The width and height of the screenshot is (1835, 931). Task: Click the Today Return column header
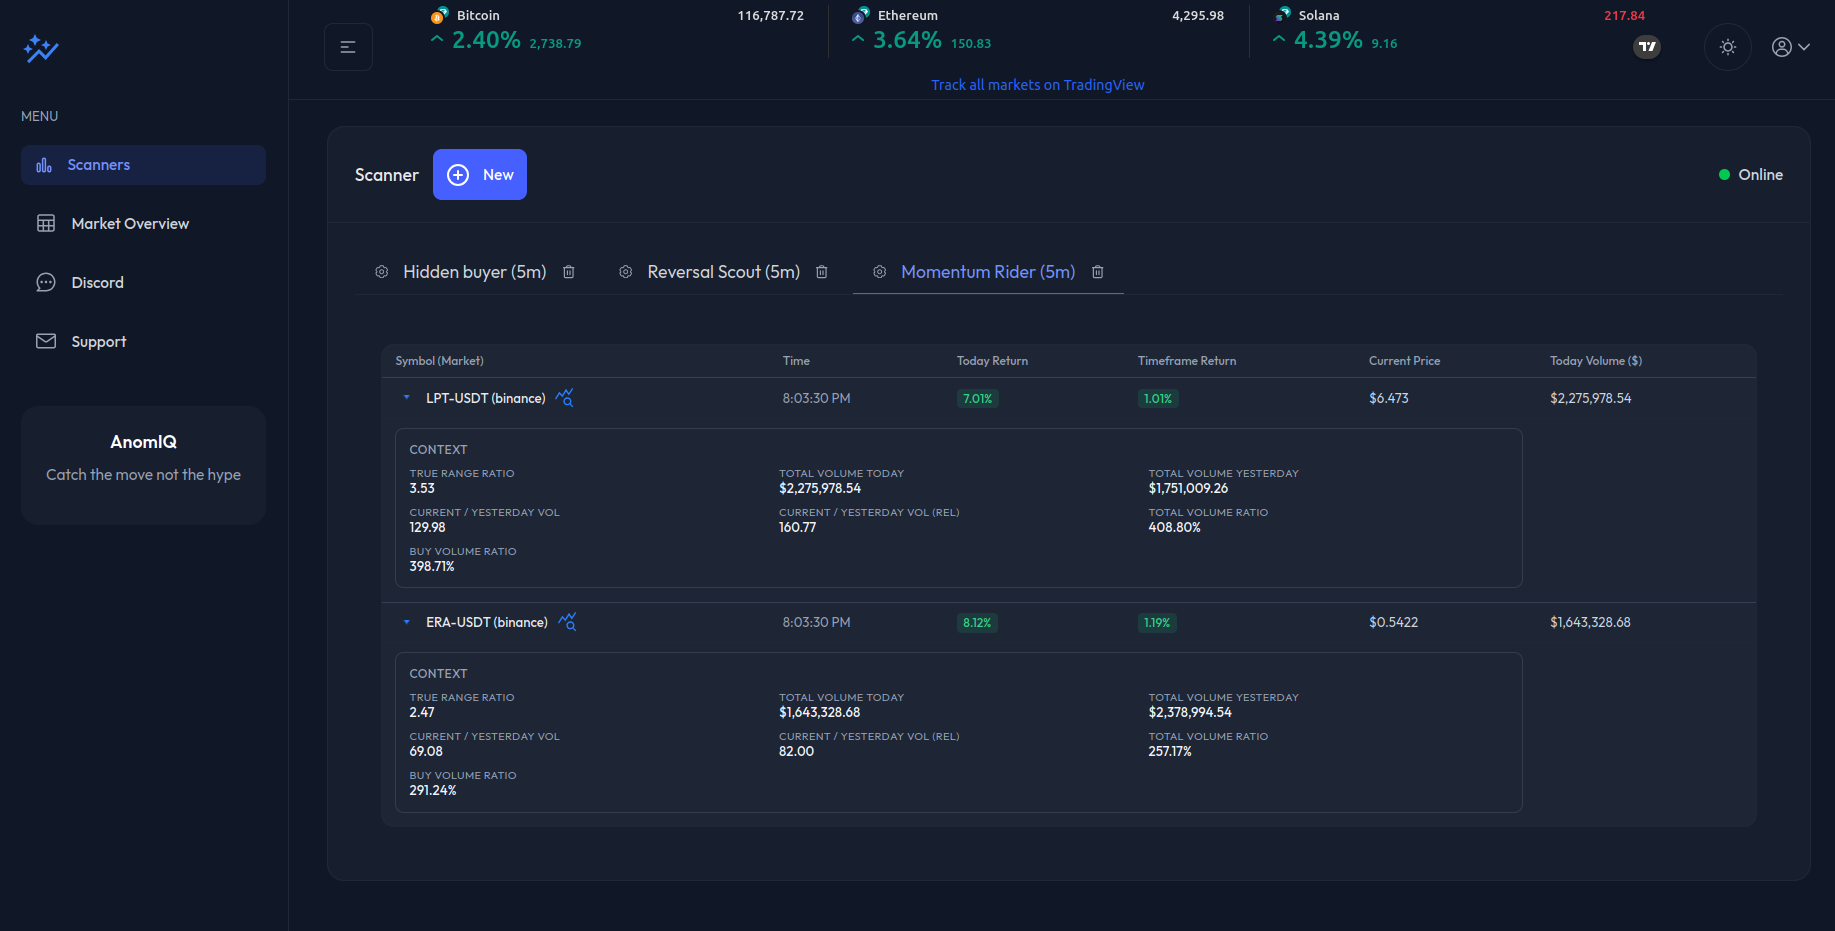992,361
